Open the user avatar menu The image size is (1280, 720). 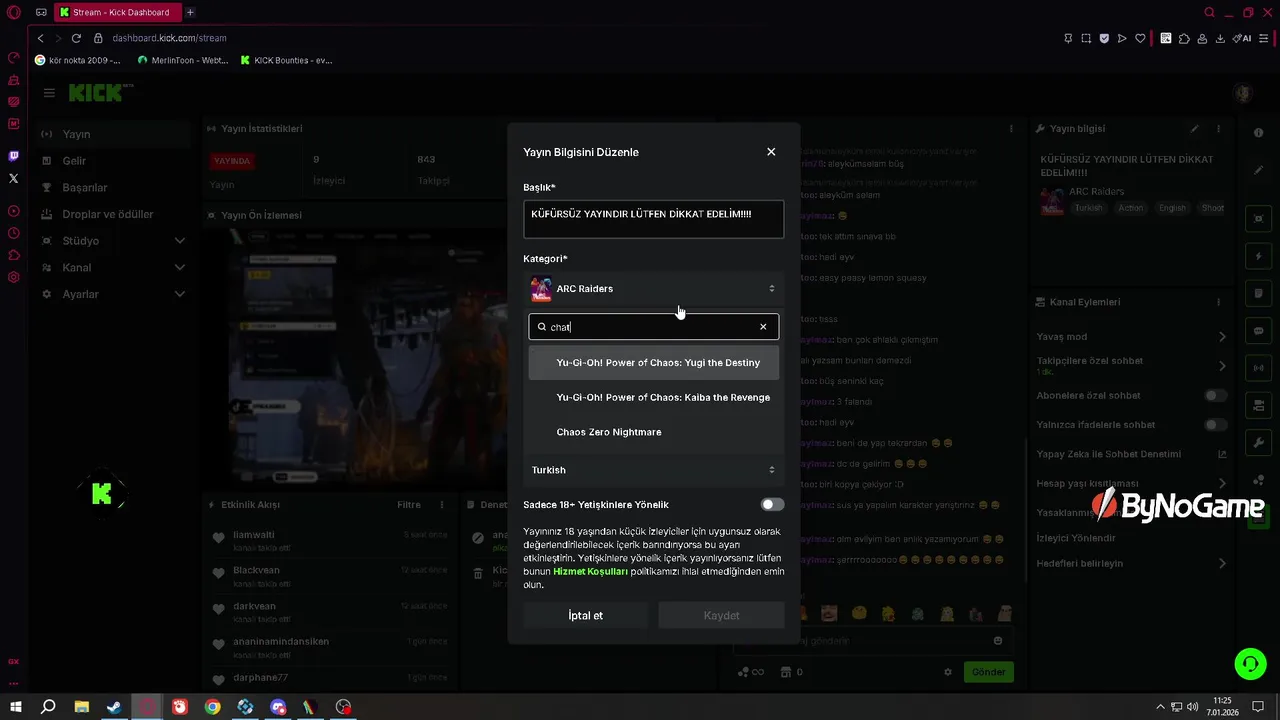[1243, 93]
